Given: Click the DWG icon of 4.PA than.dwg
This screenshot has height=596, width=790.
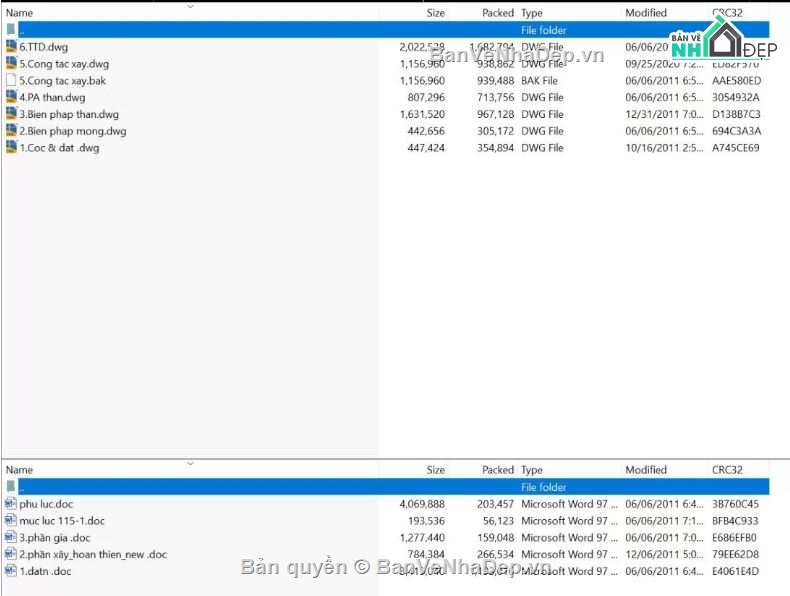Looking at the screenshot, I should point(11,97).
